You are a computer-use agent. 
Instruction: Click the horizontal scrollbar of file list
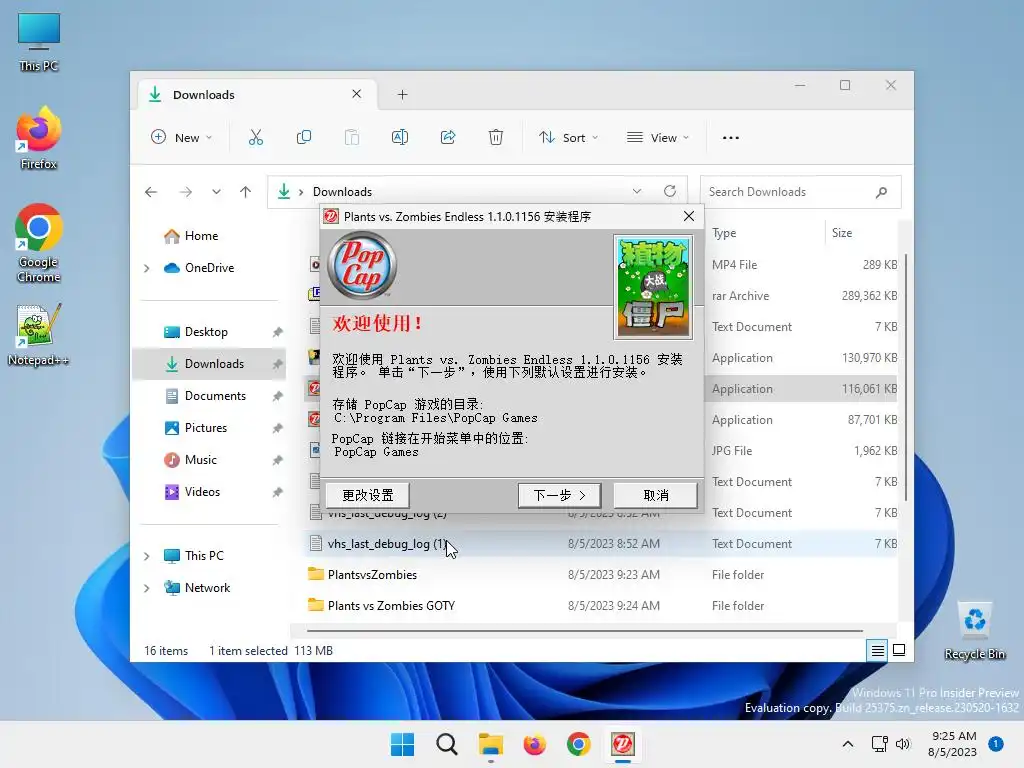(584, 631)
